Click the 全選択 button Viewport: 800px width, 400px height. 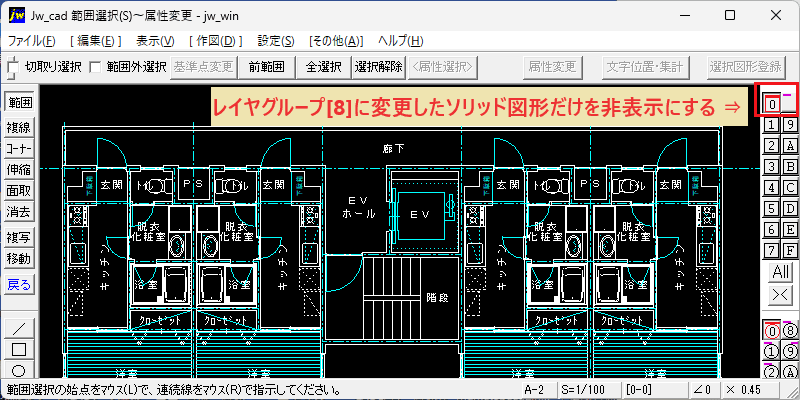324,67
